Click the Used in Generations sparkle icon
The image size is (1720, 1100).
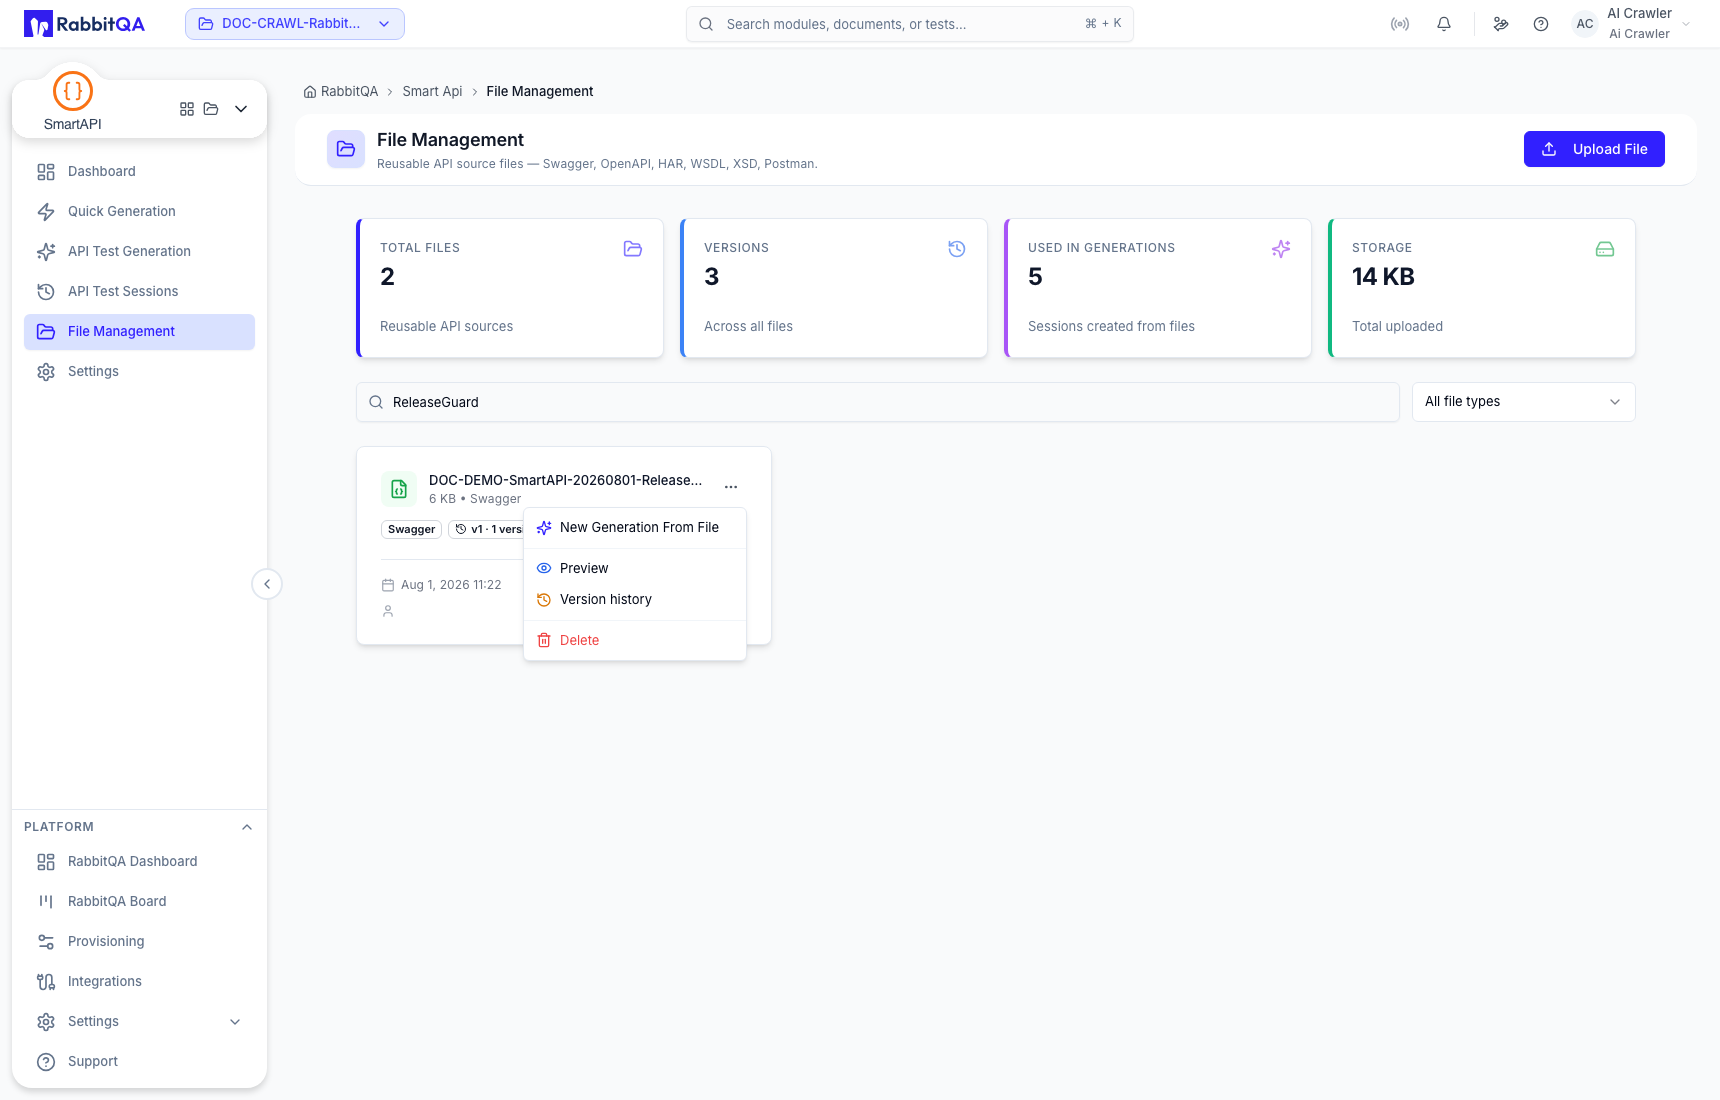pos(1281,249)
